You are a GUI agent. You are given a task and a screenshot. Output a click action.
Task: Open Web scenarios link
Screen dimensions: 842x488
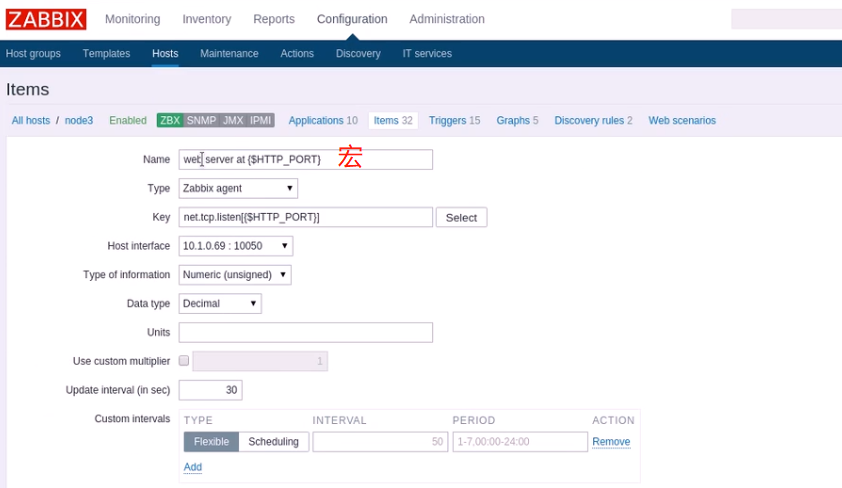(682, 120)
